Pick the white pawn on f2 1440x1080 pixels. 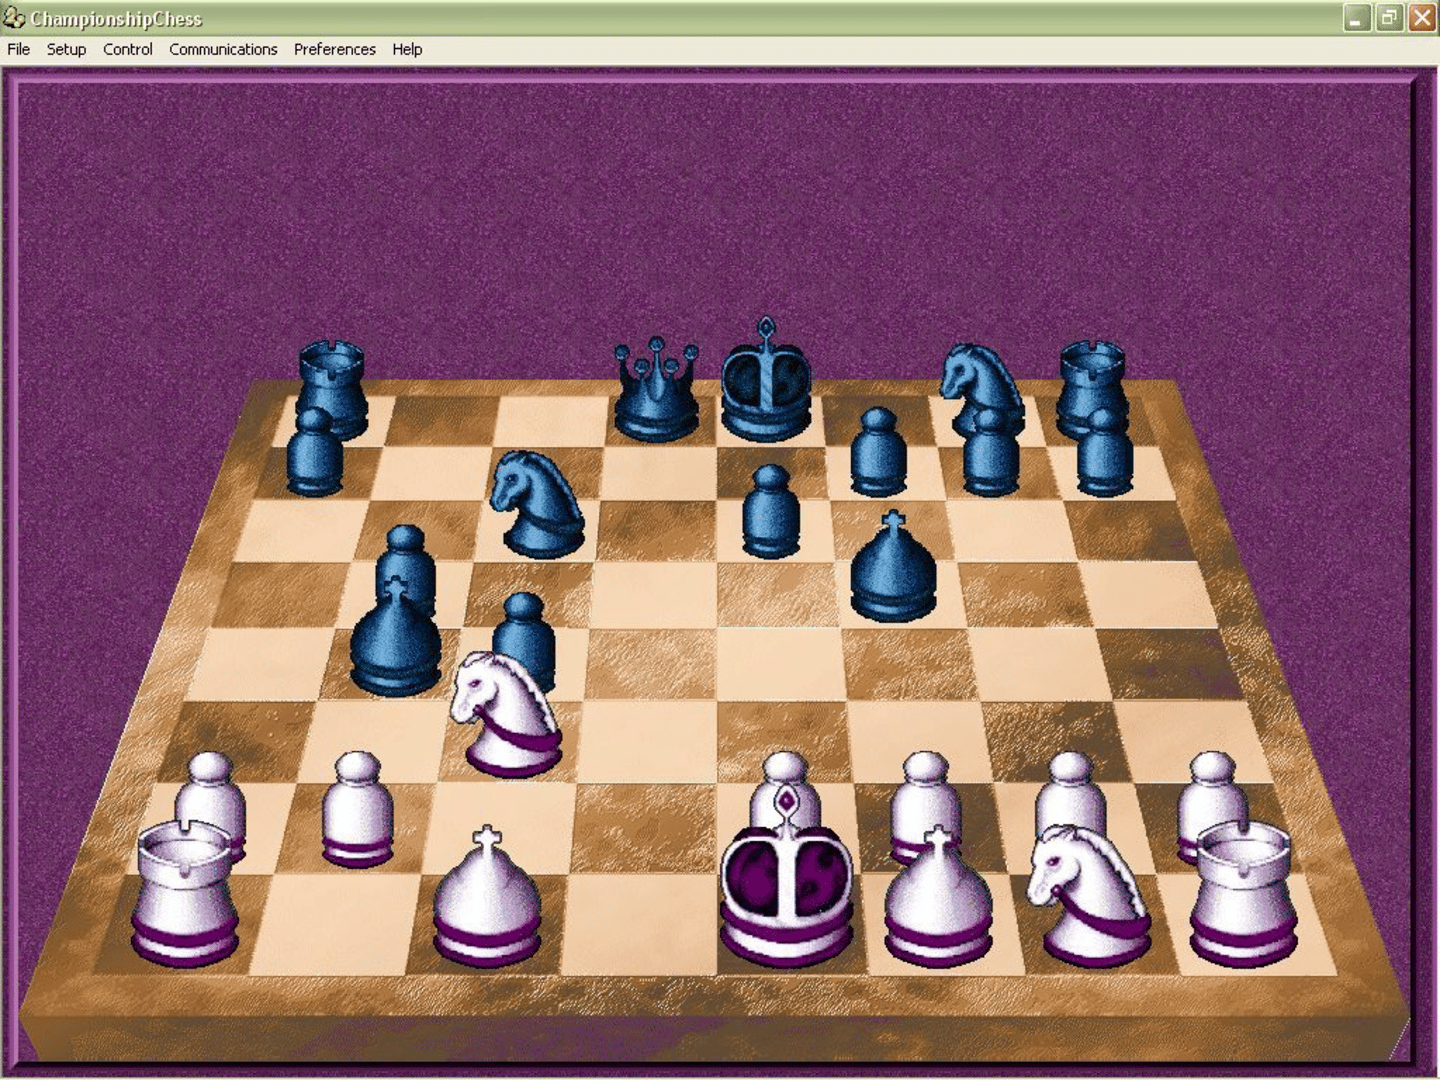point(927,790)
